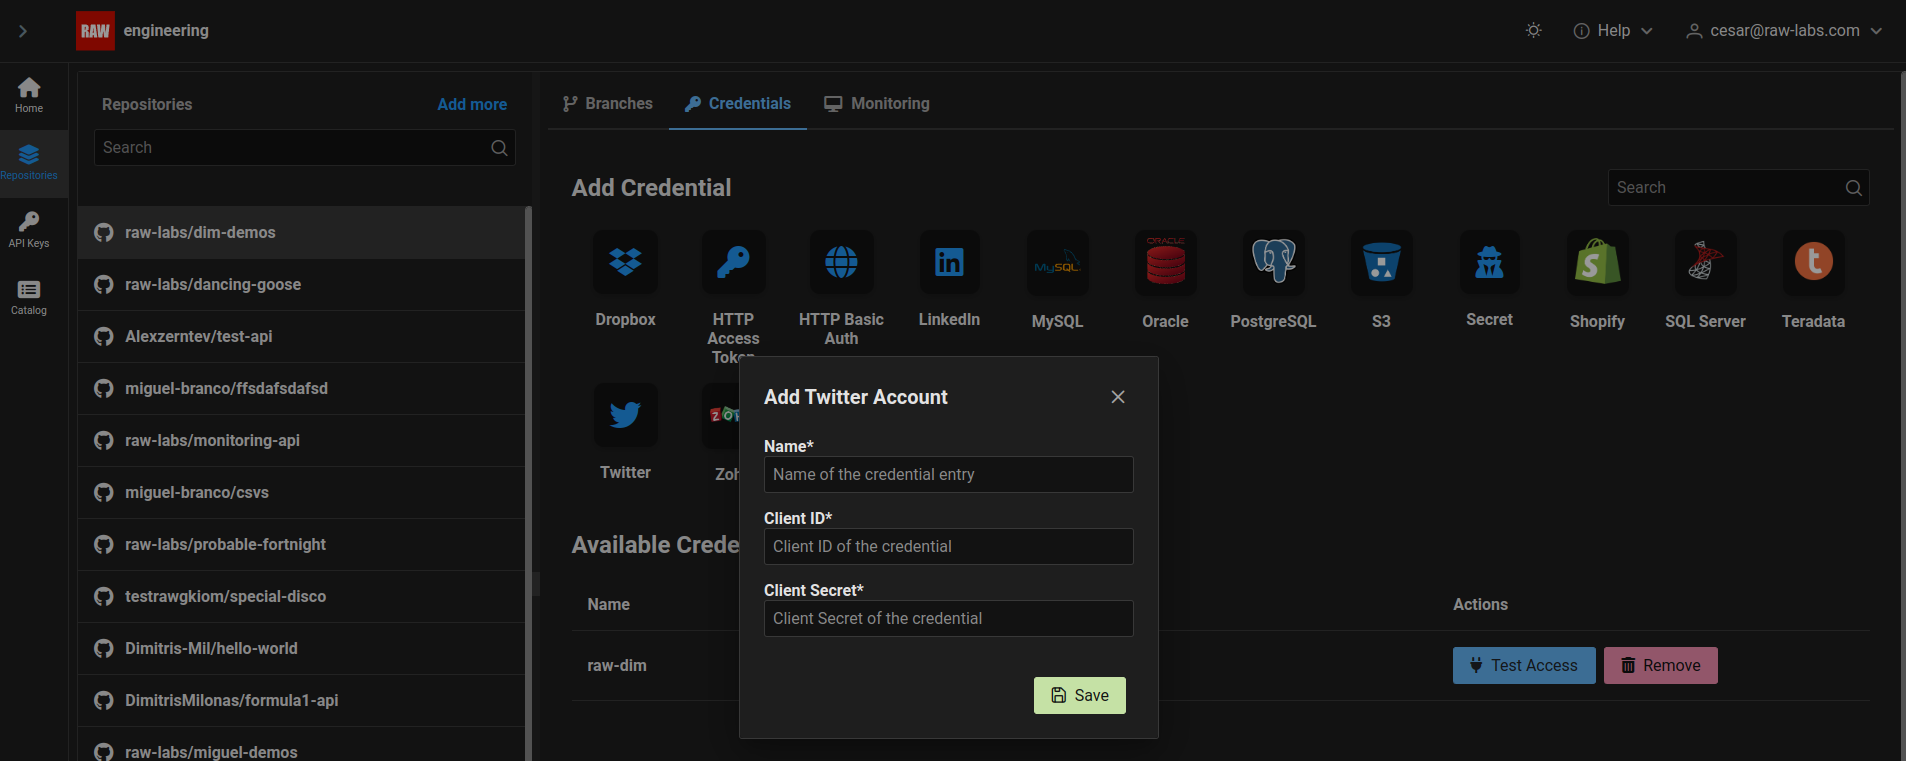Open Repositories in the sidebar
This screenshot has width=1906, height=761.
coord(29,163)
